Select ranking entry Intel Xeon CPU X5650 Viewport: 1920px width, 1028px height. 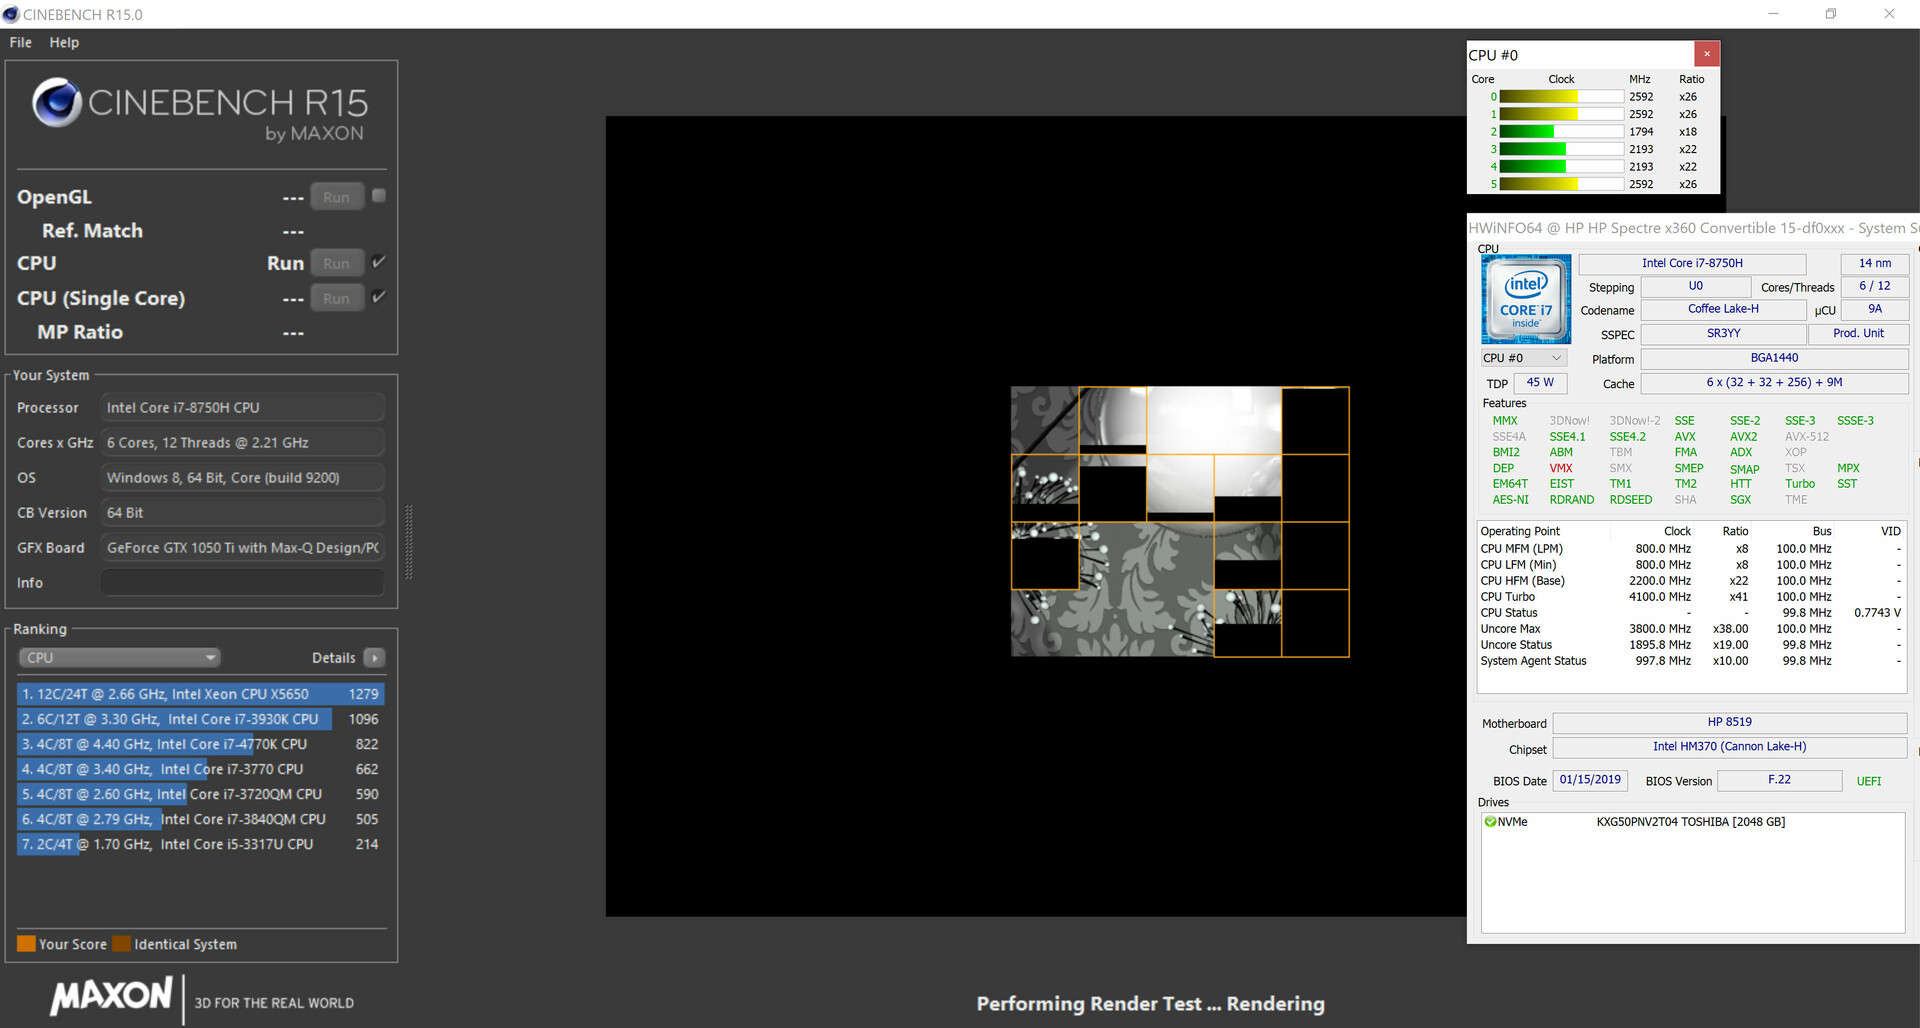point(200,693)
